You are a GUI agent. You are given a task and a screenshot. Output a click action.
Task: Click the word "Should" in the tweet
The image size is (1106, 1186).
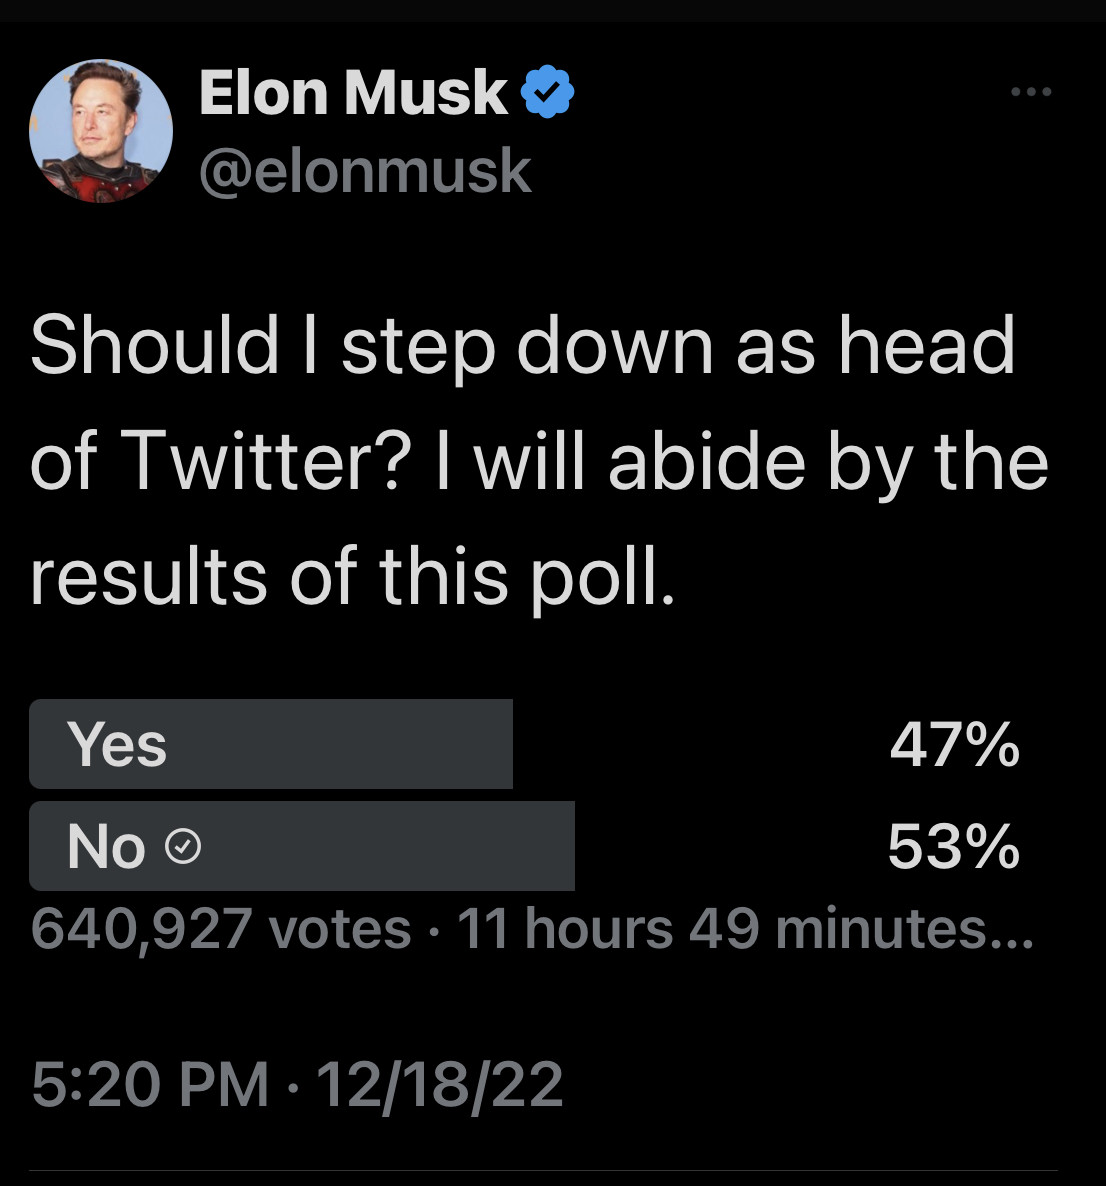[155, 345]
